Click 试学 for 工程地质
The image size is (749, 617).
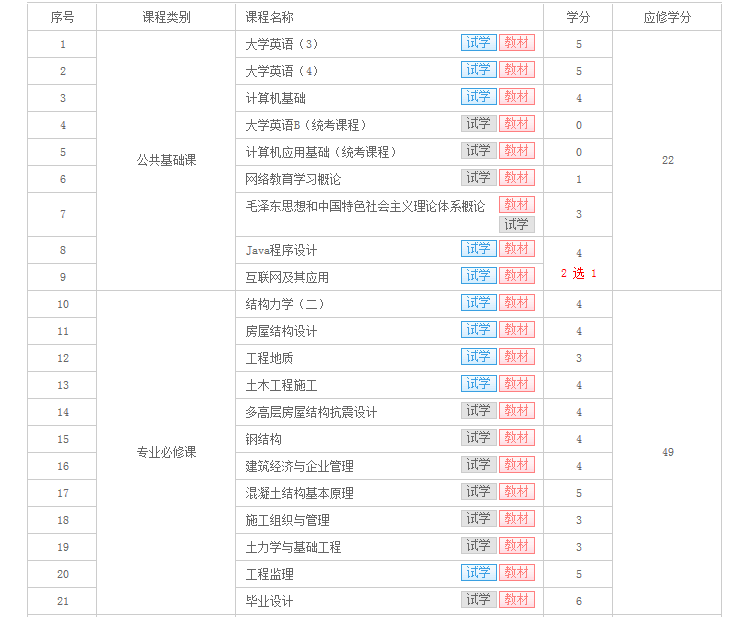tap(478, 357)
